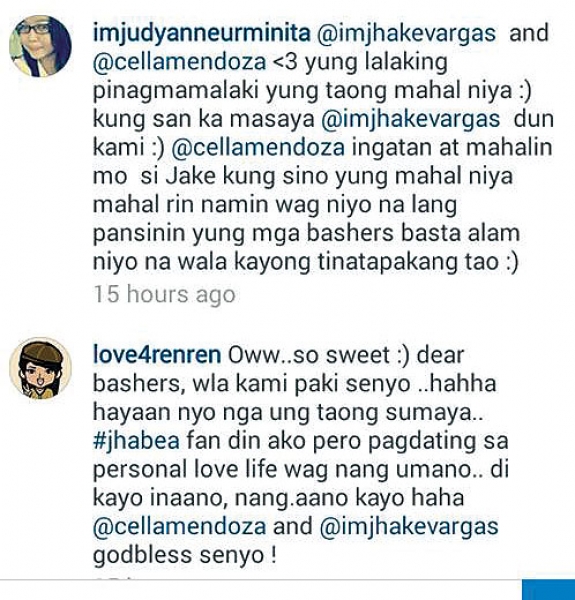The height and width of the screenshot is (600, 575).
Task: Tap the cut-off timestamp below love4renren's comment
Action: (115, 577)
